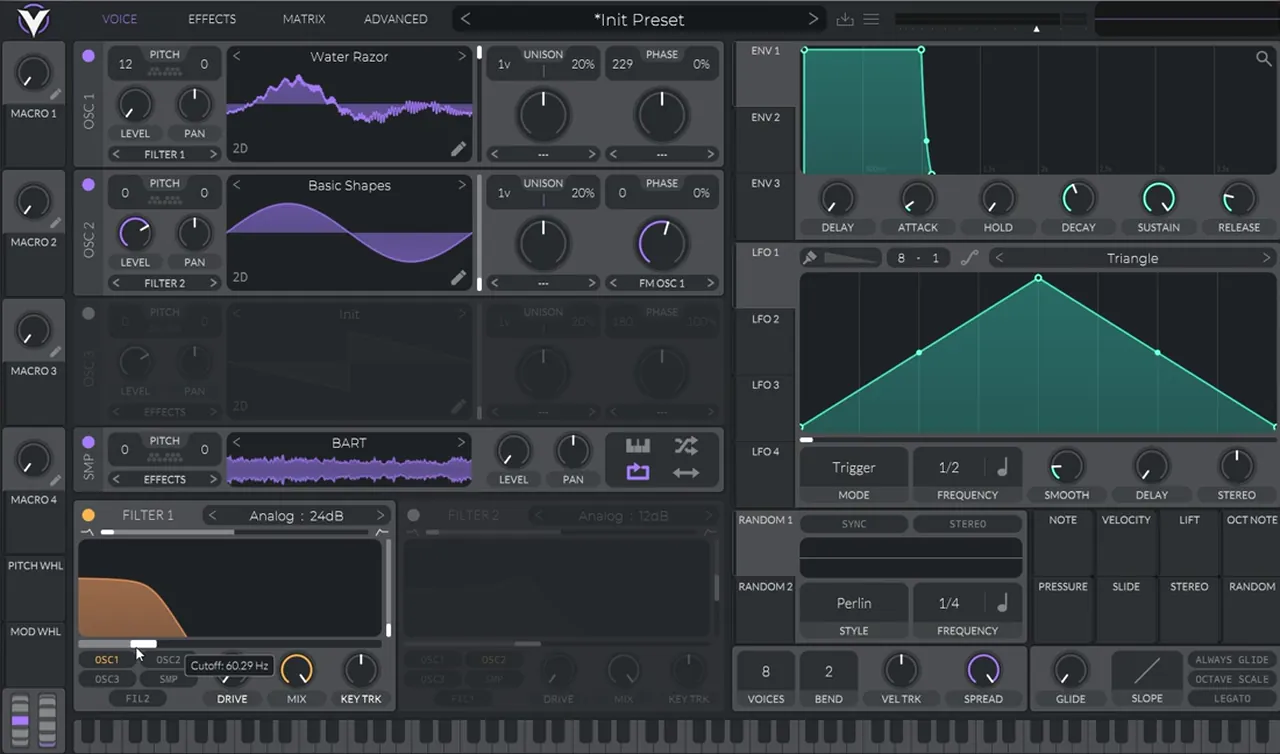The width and height of the screenshot is (1280, 754).
Task: Open OSC 1 FILTER 1 routing selector
Action: click(165, 154)
